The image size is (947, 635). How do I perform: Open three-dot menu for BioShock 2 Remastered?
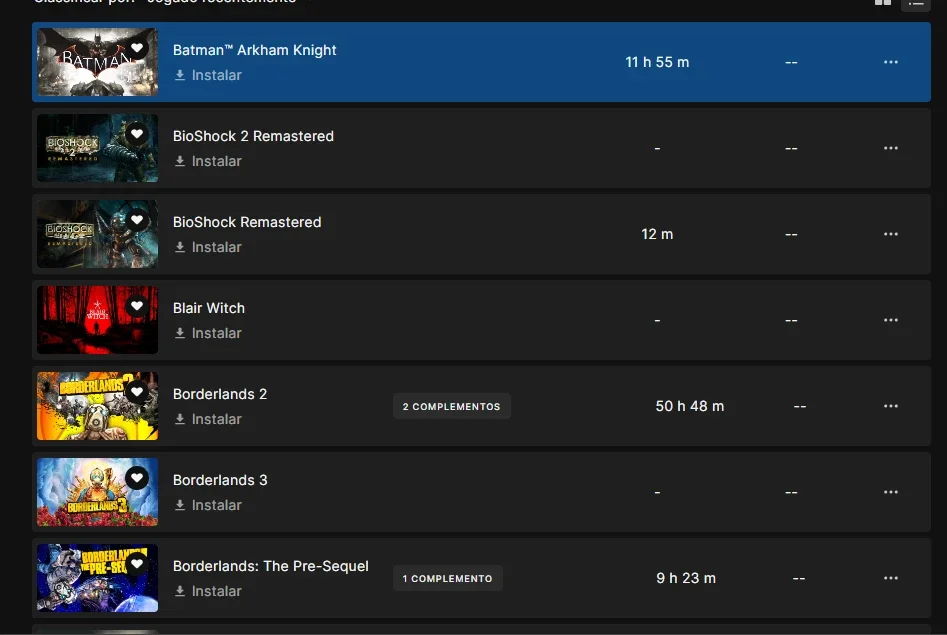pos(891,148)
